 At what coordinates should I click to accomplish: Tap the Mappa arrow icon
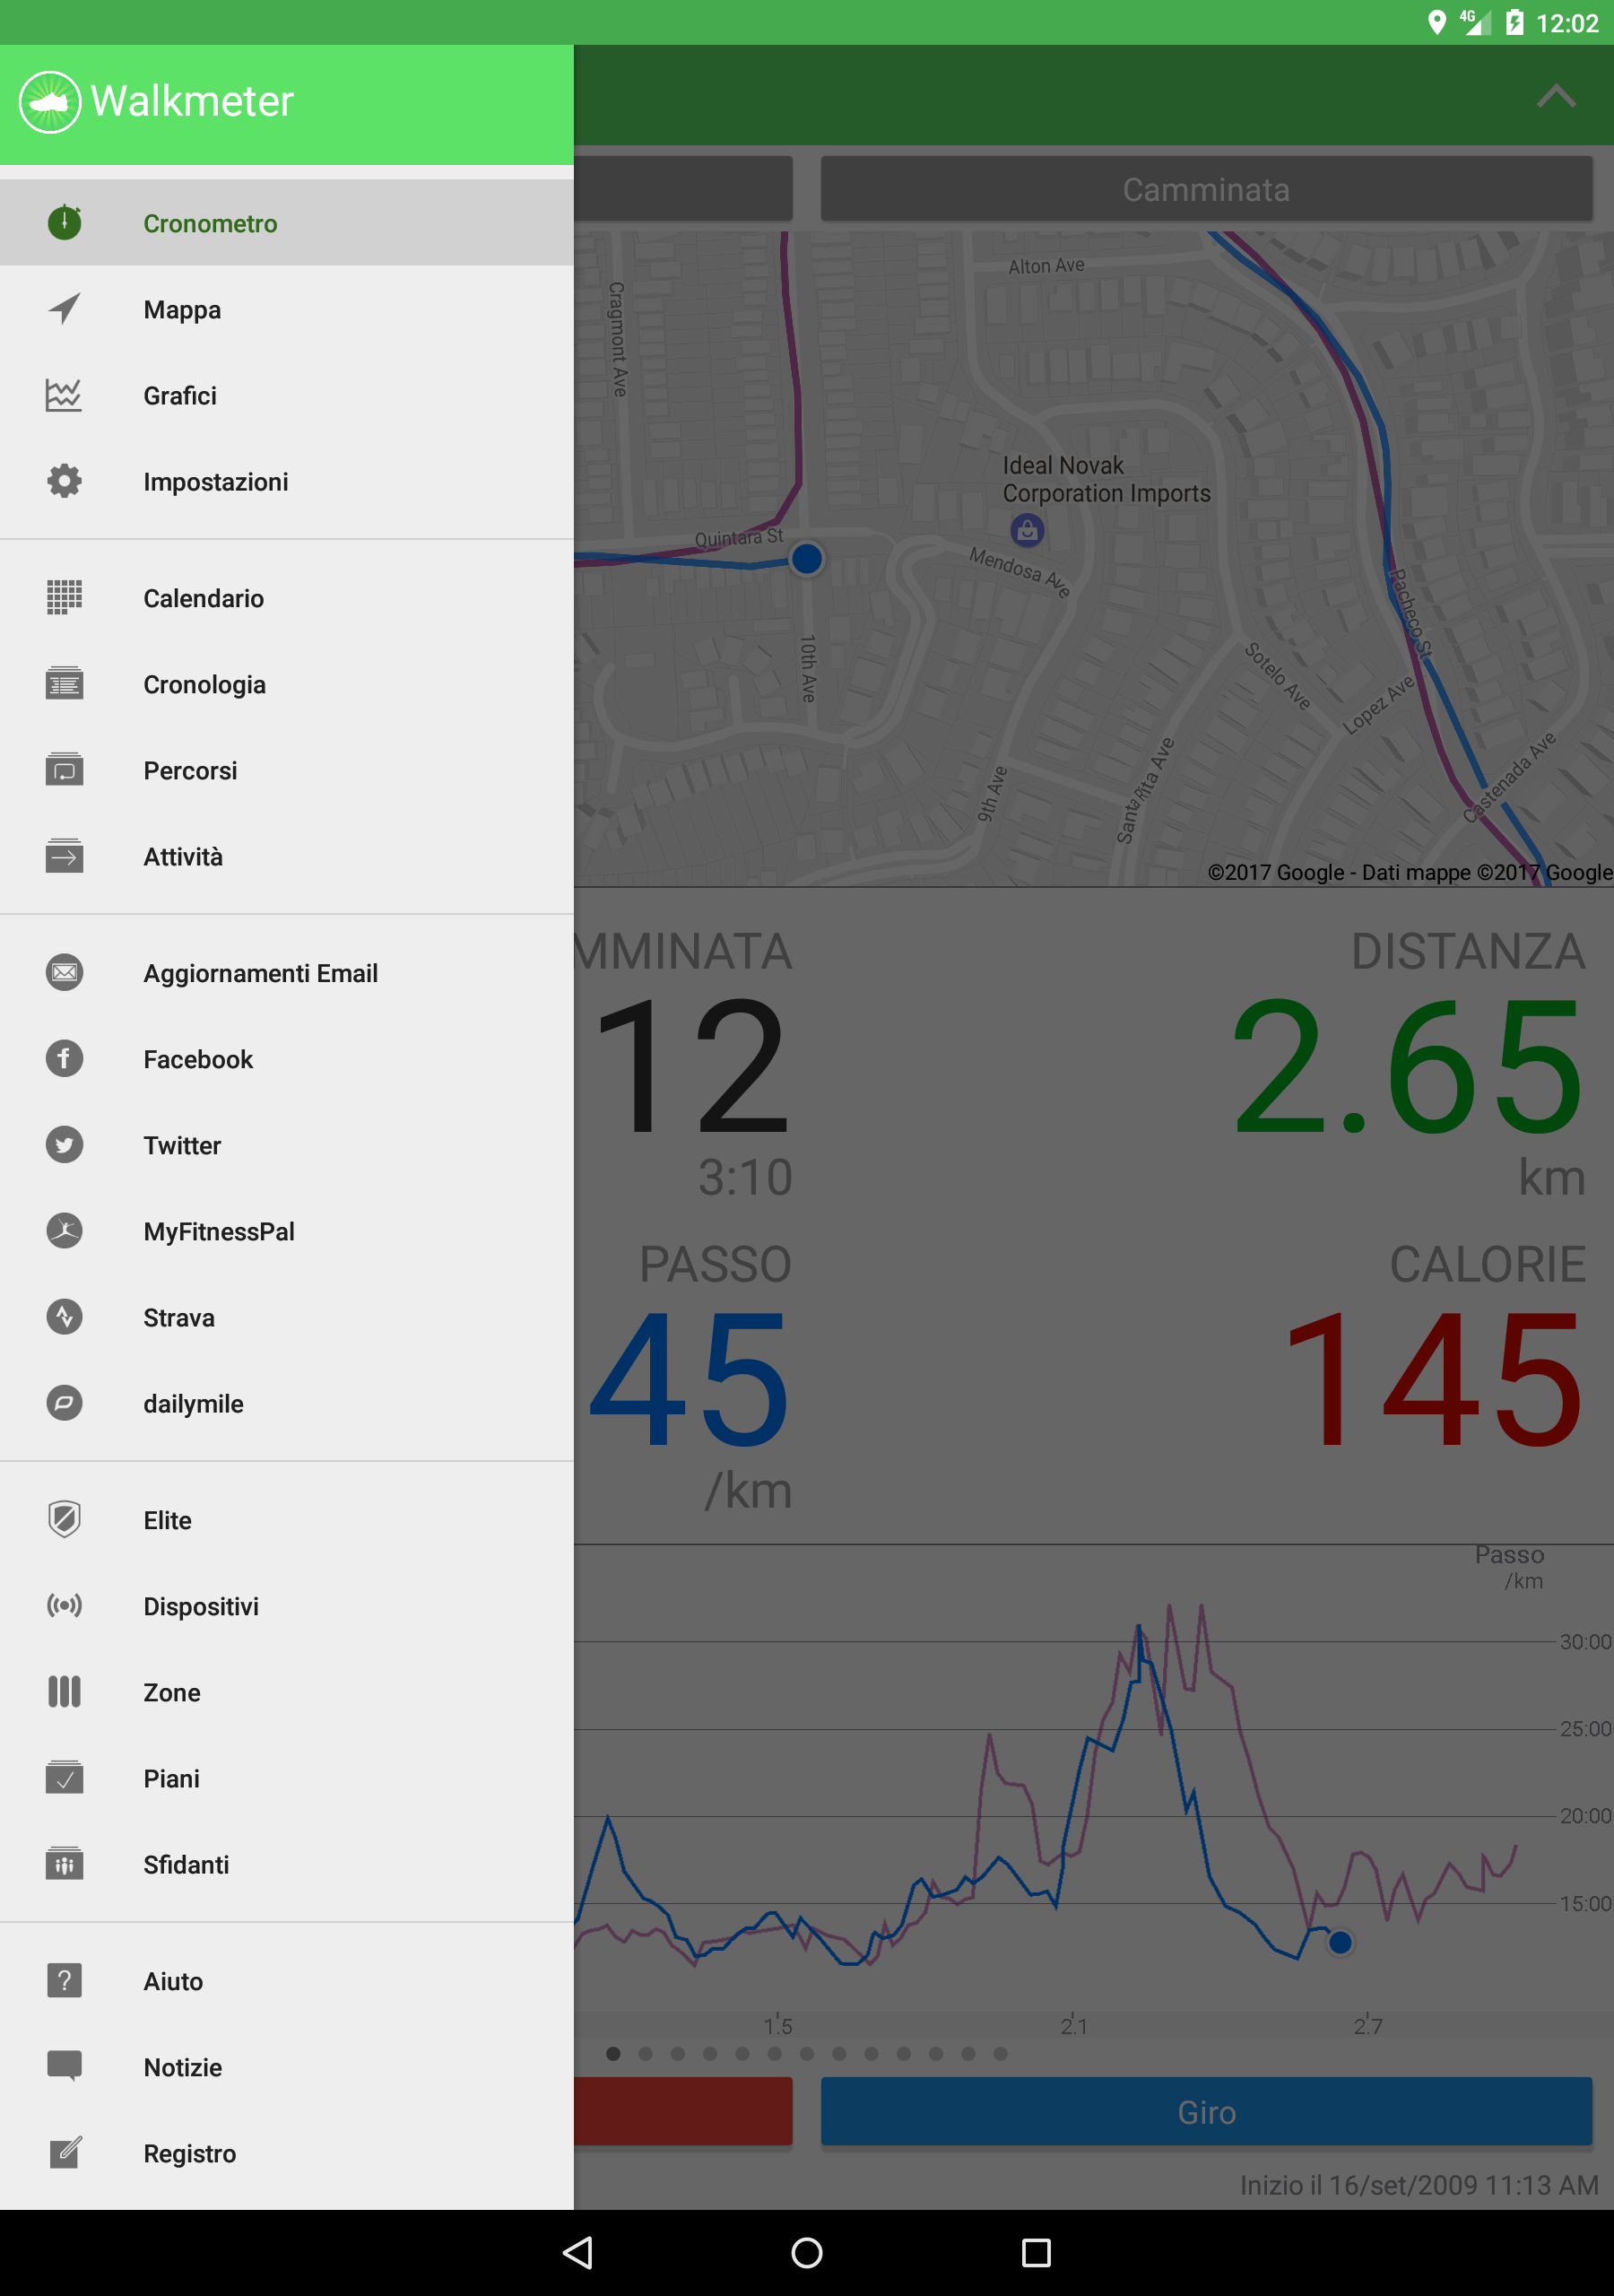tap(65, 309)
